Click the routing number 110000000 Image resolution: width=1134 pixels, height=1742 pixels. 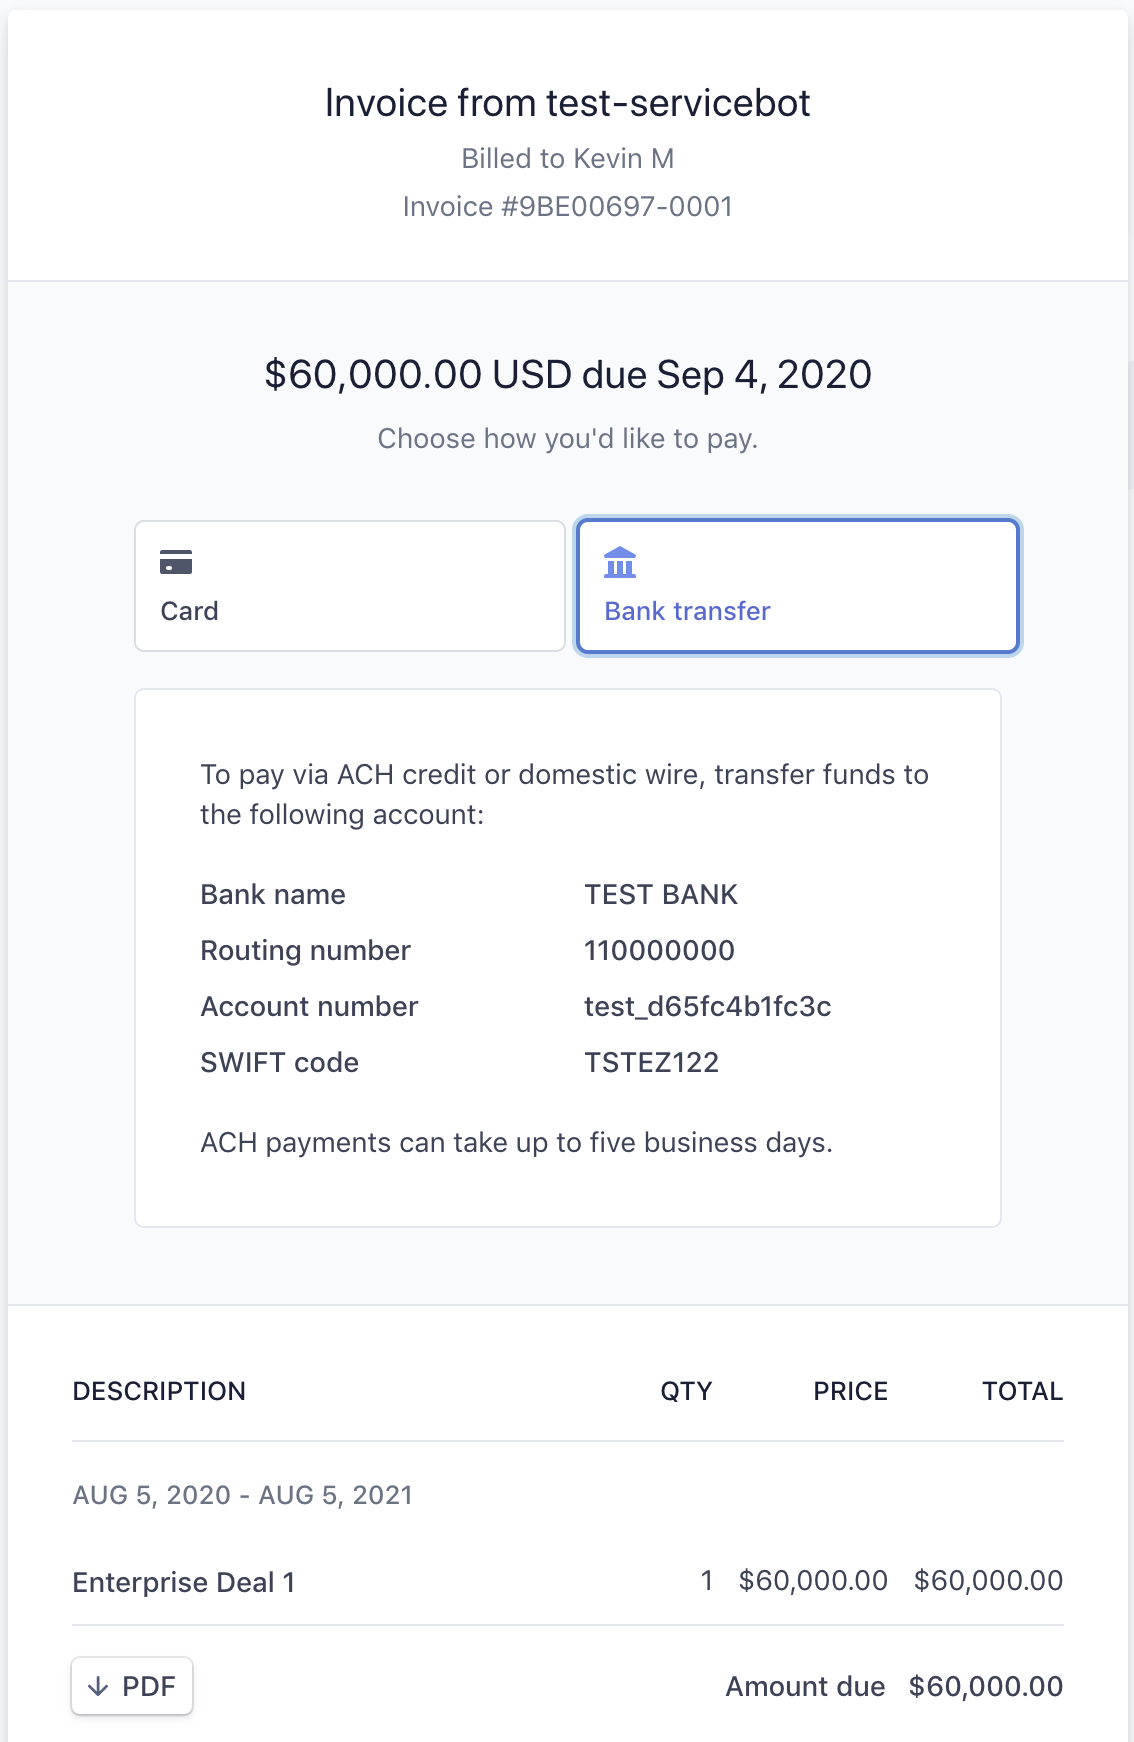659,950
